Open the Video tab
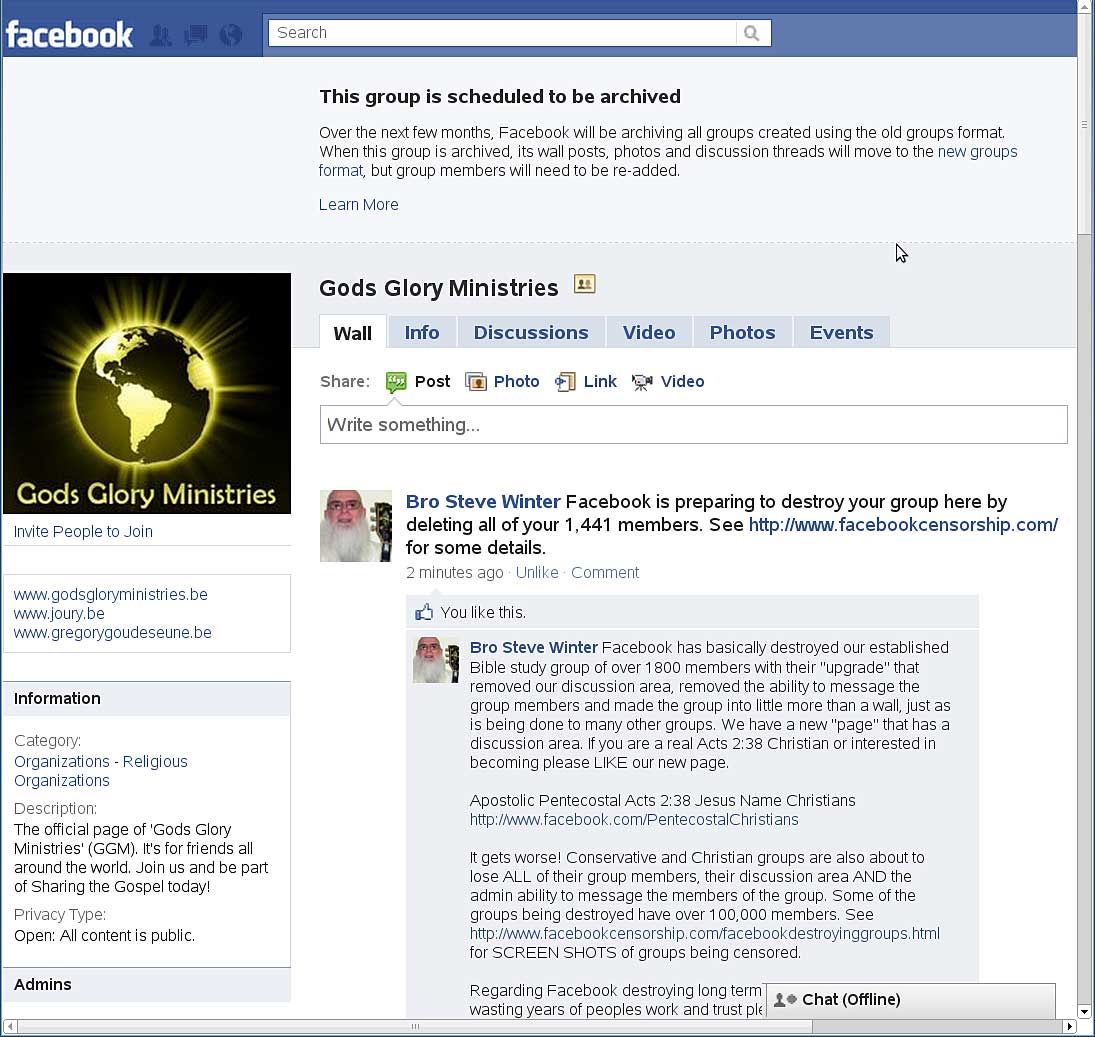 (649, 332)
